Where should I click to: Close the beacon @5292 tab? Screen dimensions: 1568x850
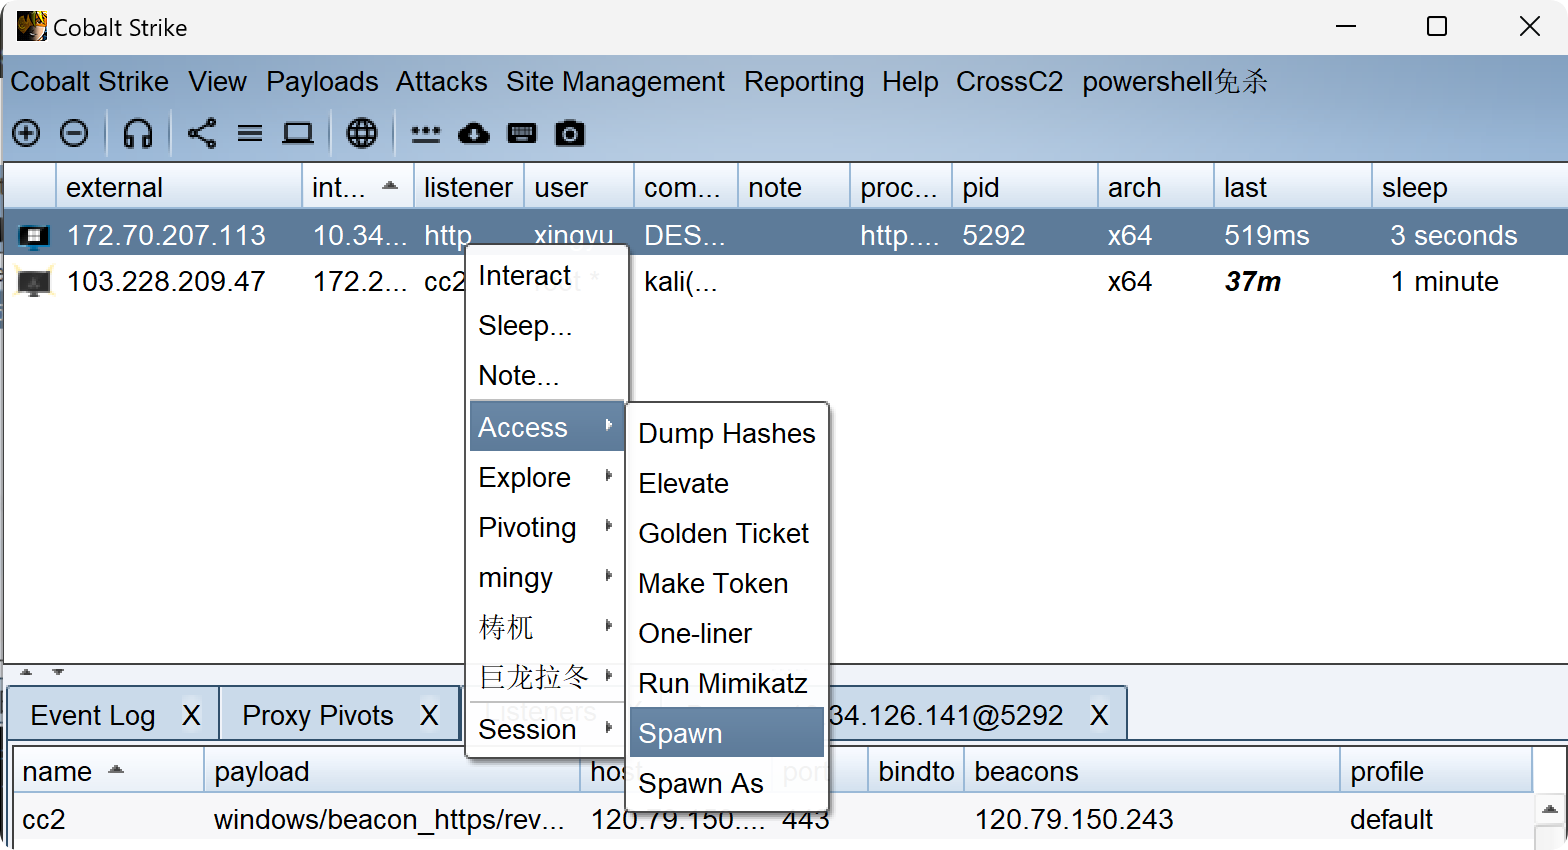click(1099, 715)
